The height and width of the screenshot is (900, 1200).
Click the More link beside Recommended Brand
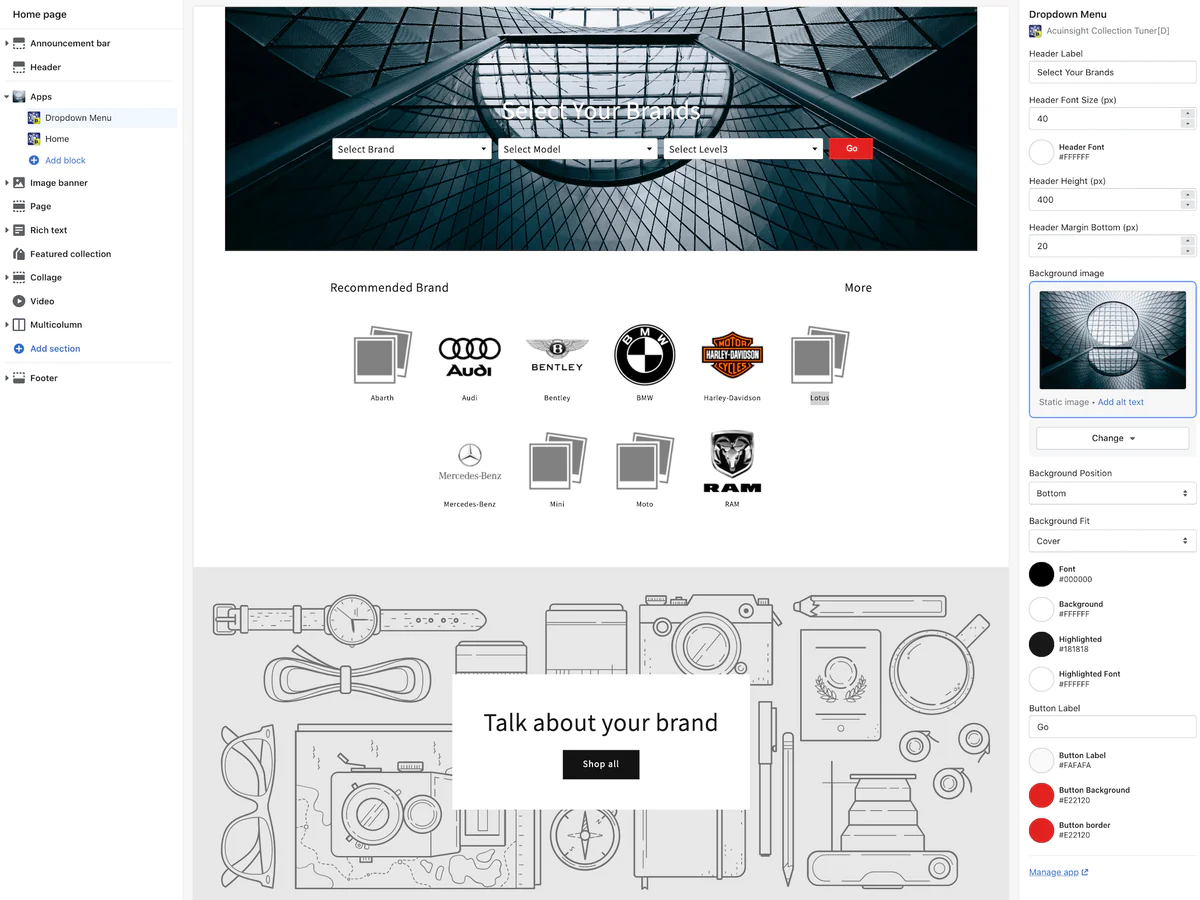point(858,288)
